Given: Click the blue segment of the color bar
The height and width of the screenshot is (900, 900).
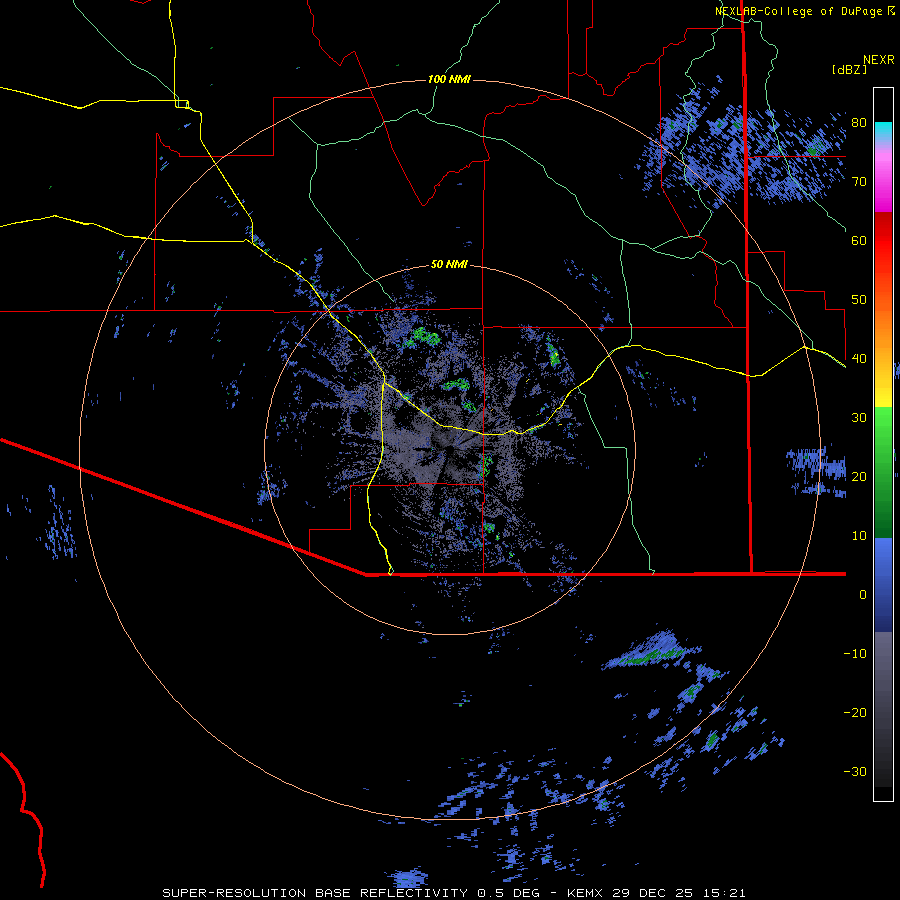Looking at the screenshot, I should pos(883,585).
